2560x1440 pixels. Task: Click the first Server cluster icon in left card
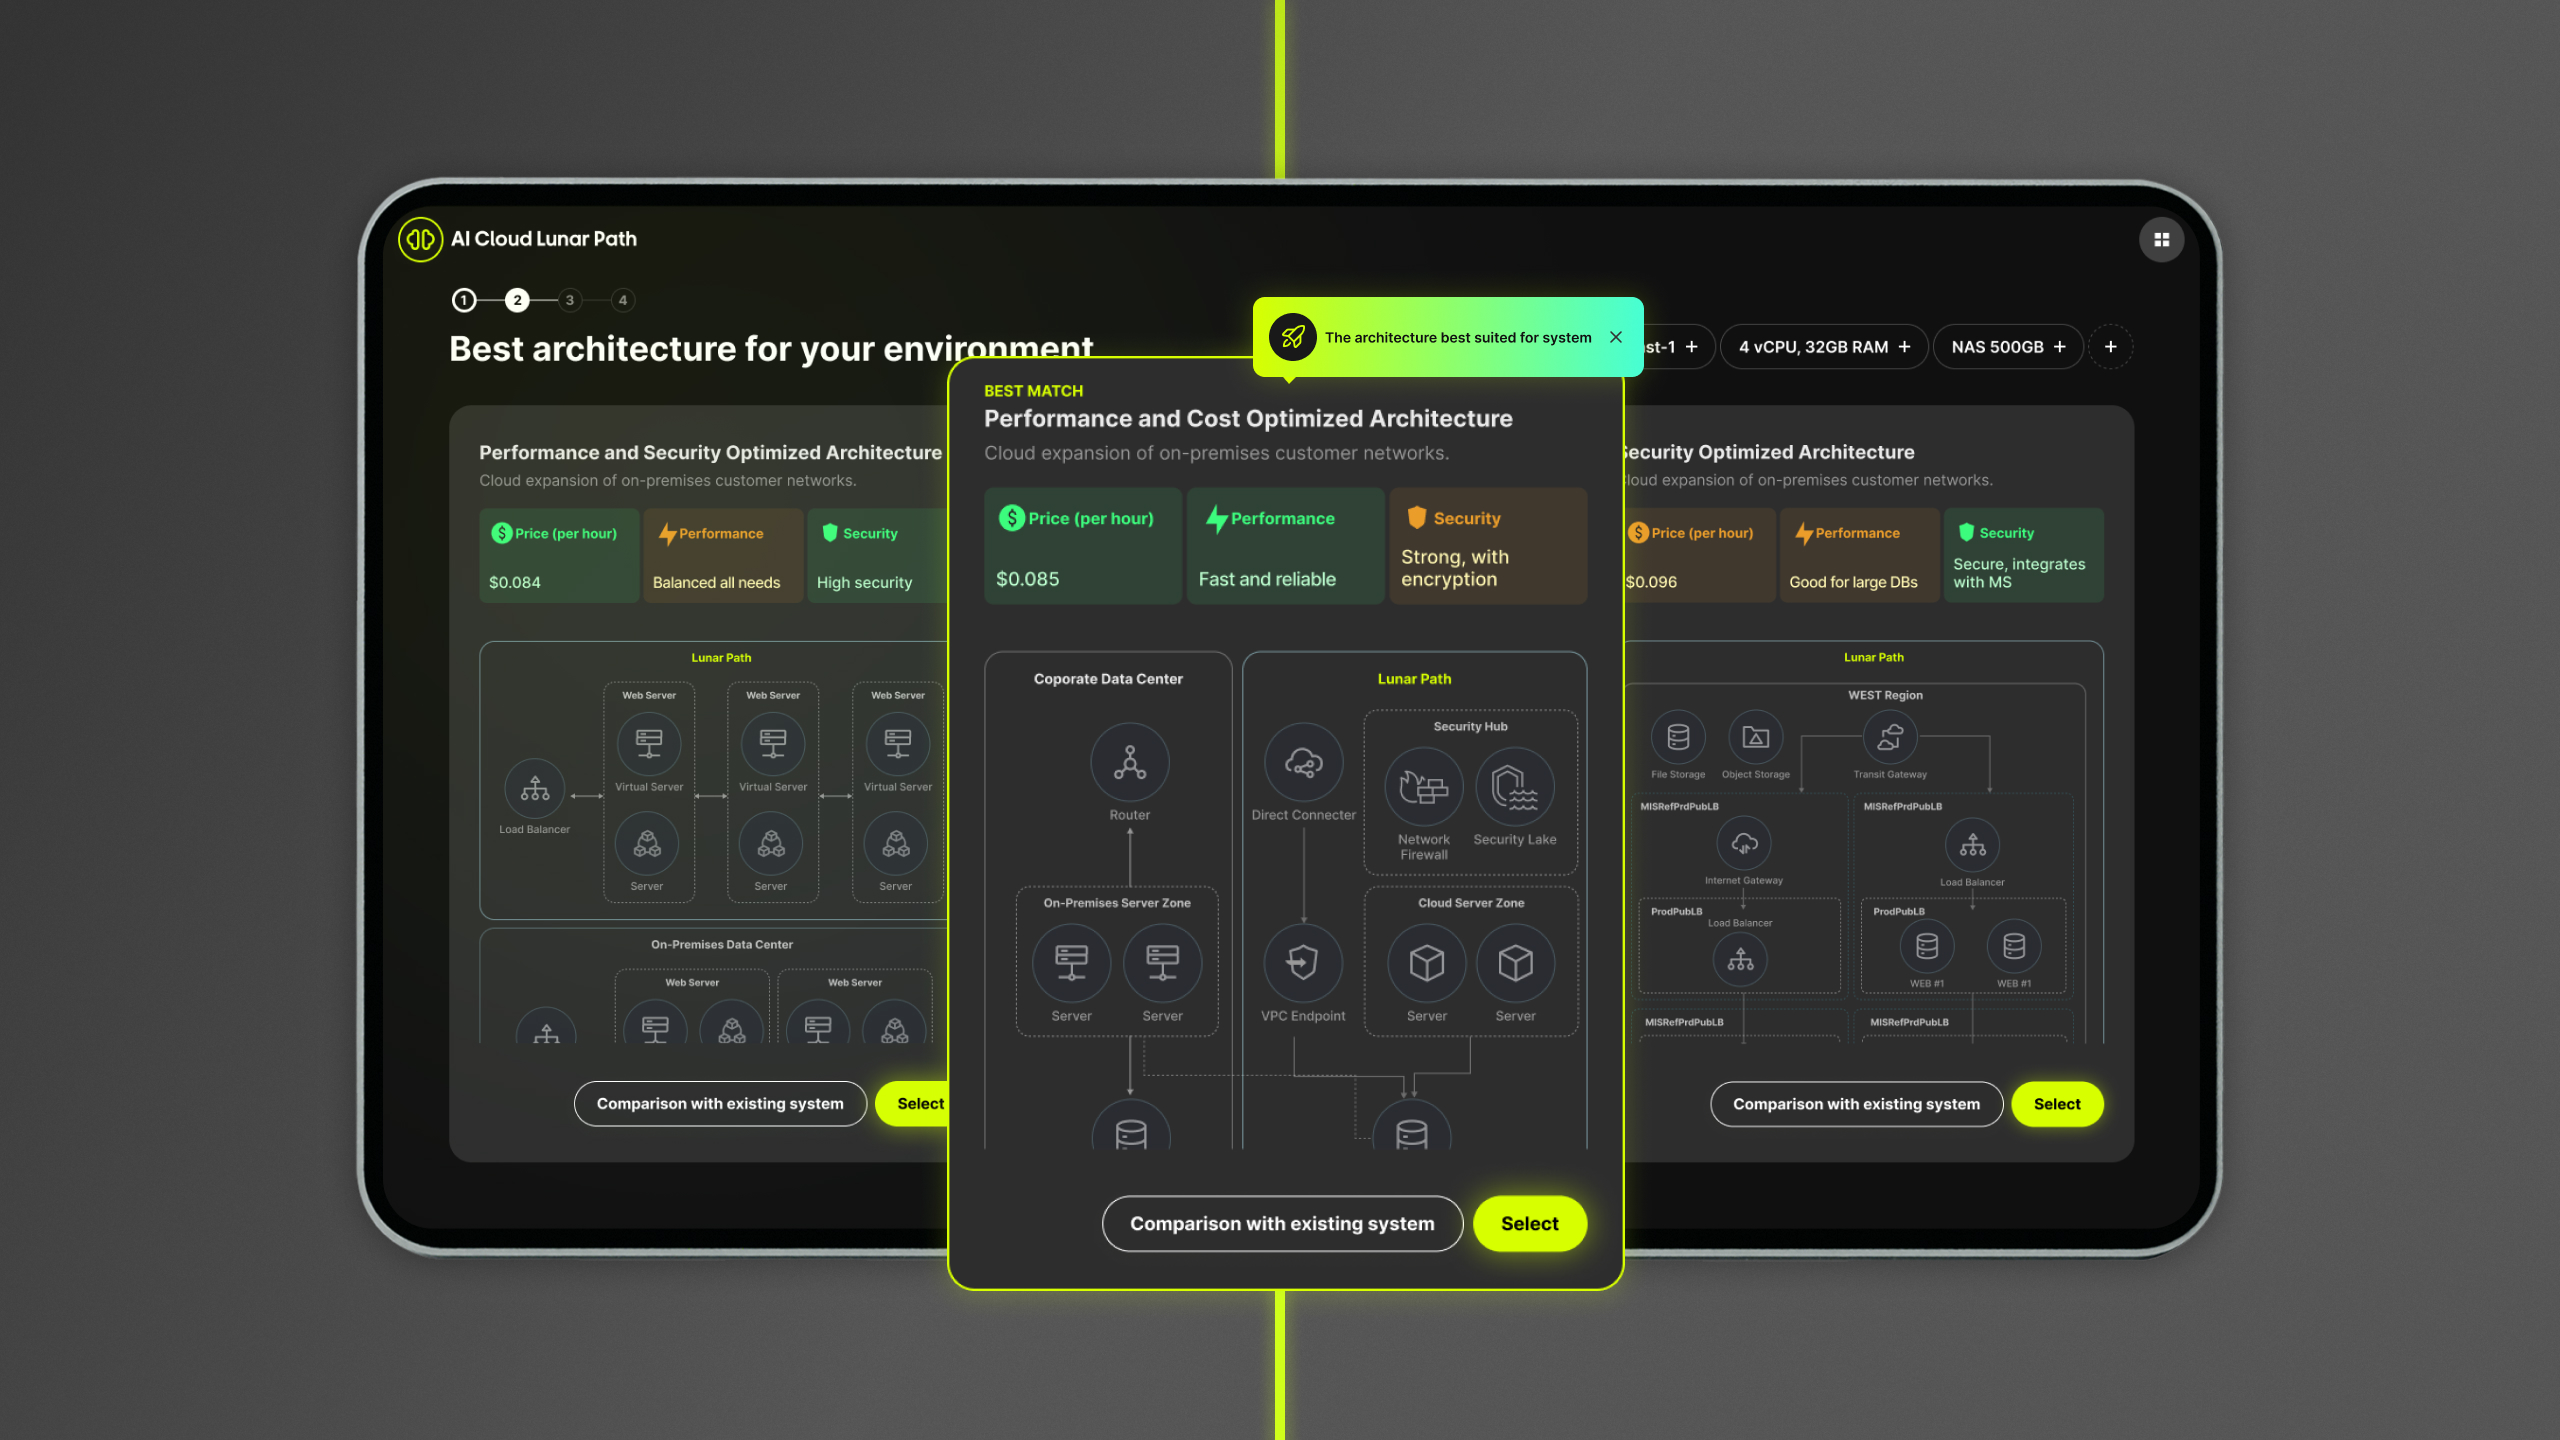647,844
